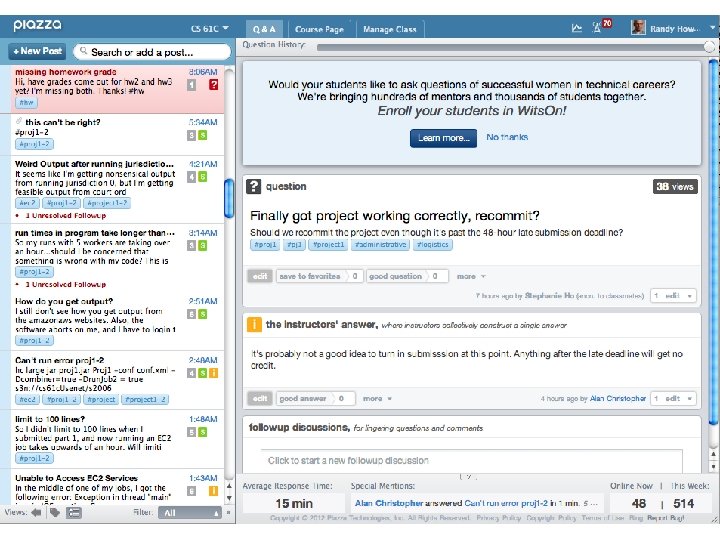720x540 pixels.
Task: Open the Randy How... user menu arrow
Action: 712,28
